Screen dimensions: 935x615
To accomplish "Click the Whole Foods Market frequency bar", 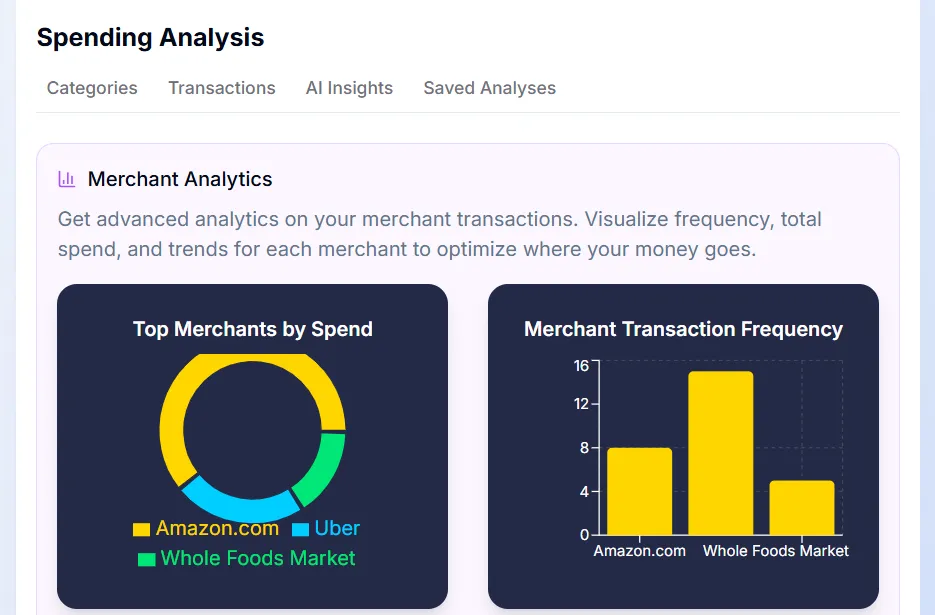I will [800, 510].
